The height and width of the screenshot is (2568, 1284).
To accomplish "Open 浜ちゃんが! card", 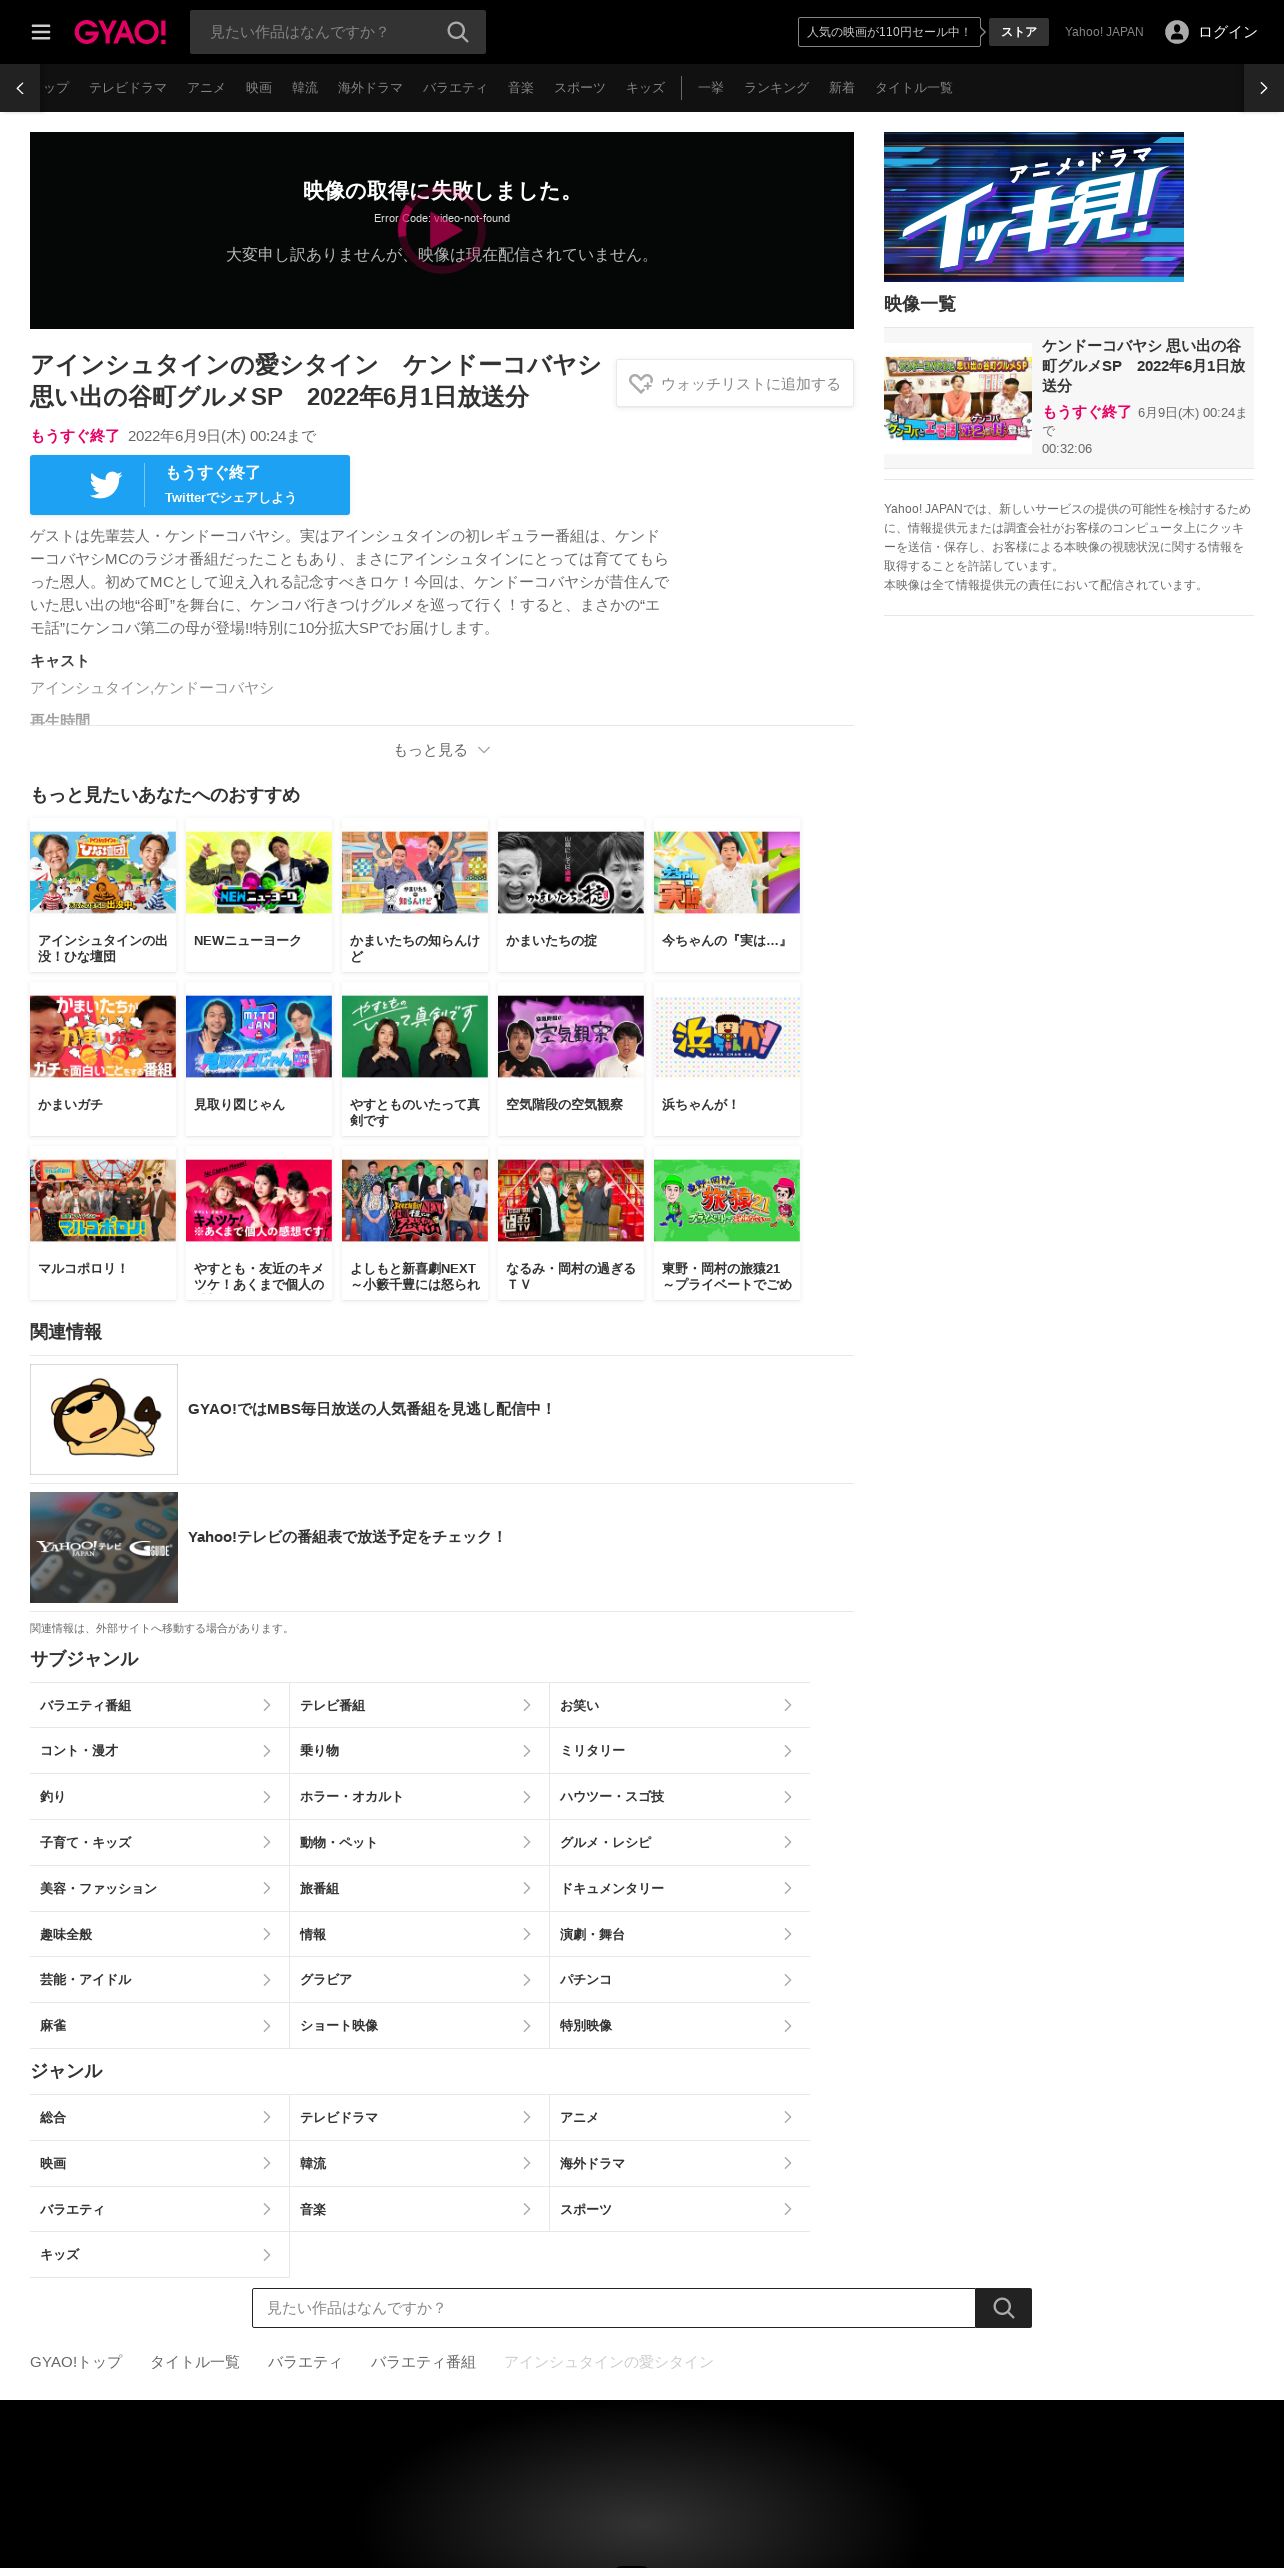I will click(x=727, y=1059).
